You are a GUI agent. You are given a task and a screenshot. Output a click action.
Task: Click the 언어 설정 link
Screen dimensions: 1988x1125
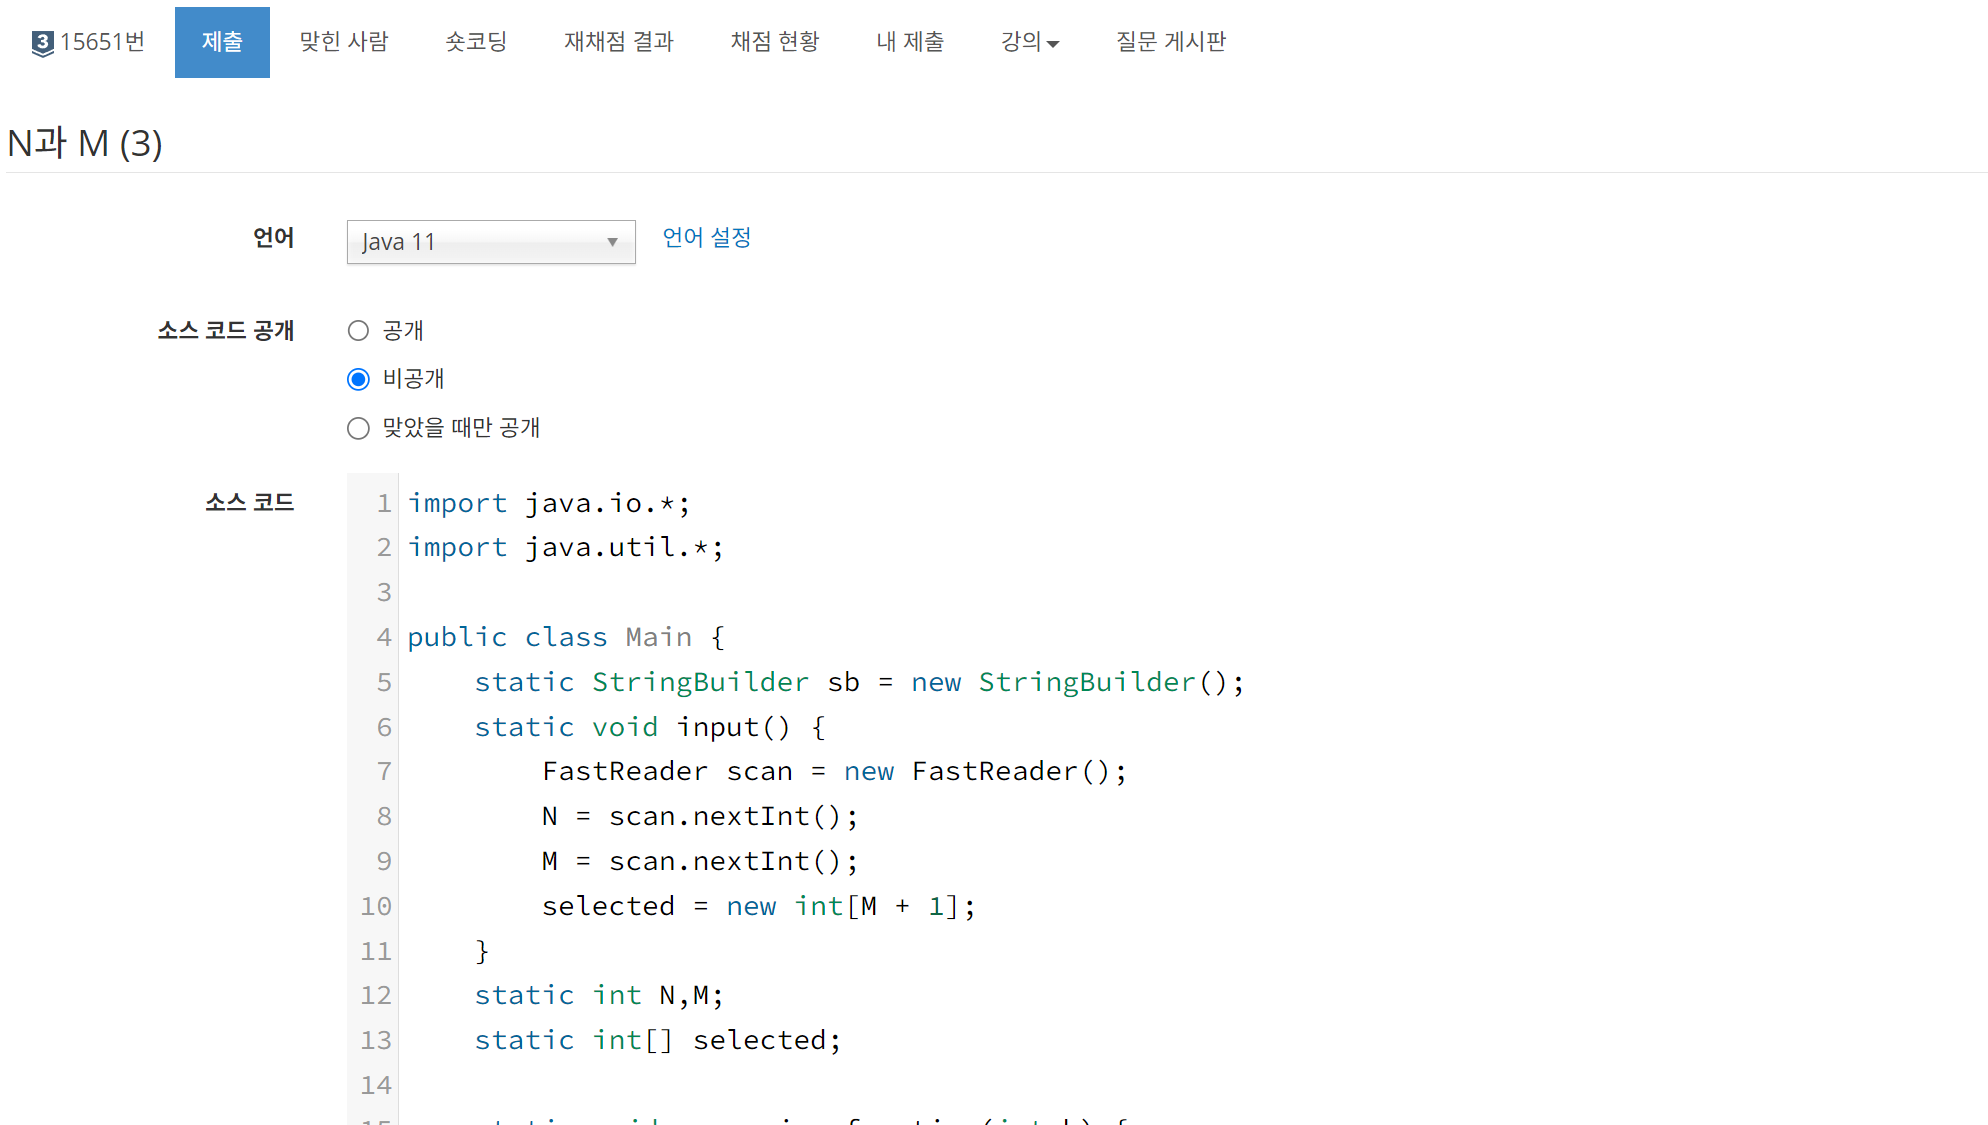pos(707,238)
